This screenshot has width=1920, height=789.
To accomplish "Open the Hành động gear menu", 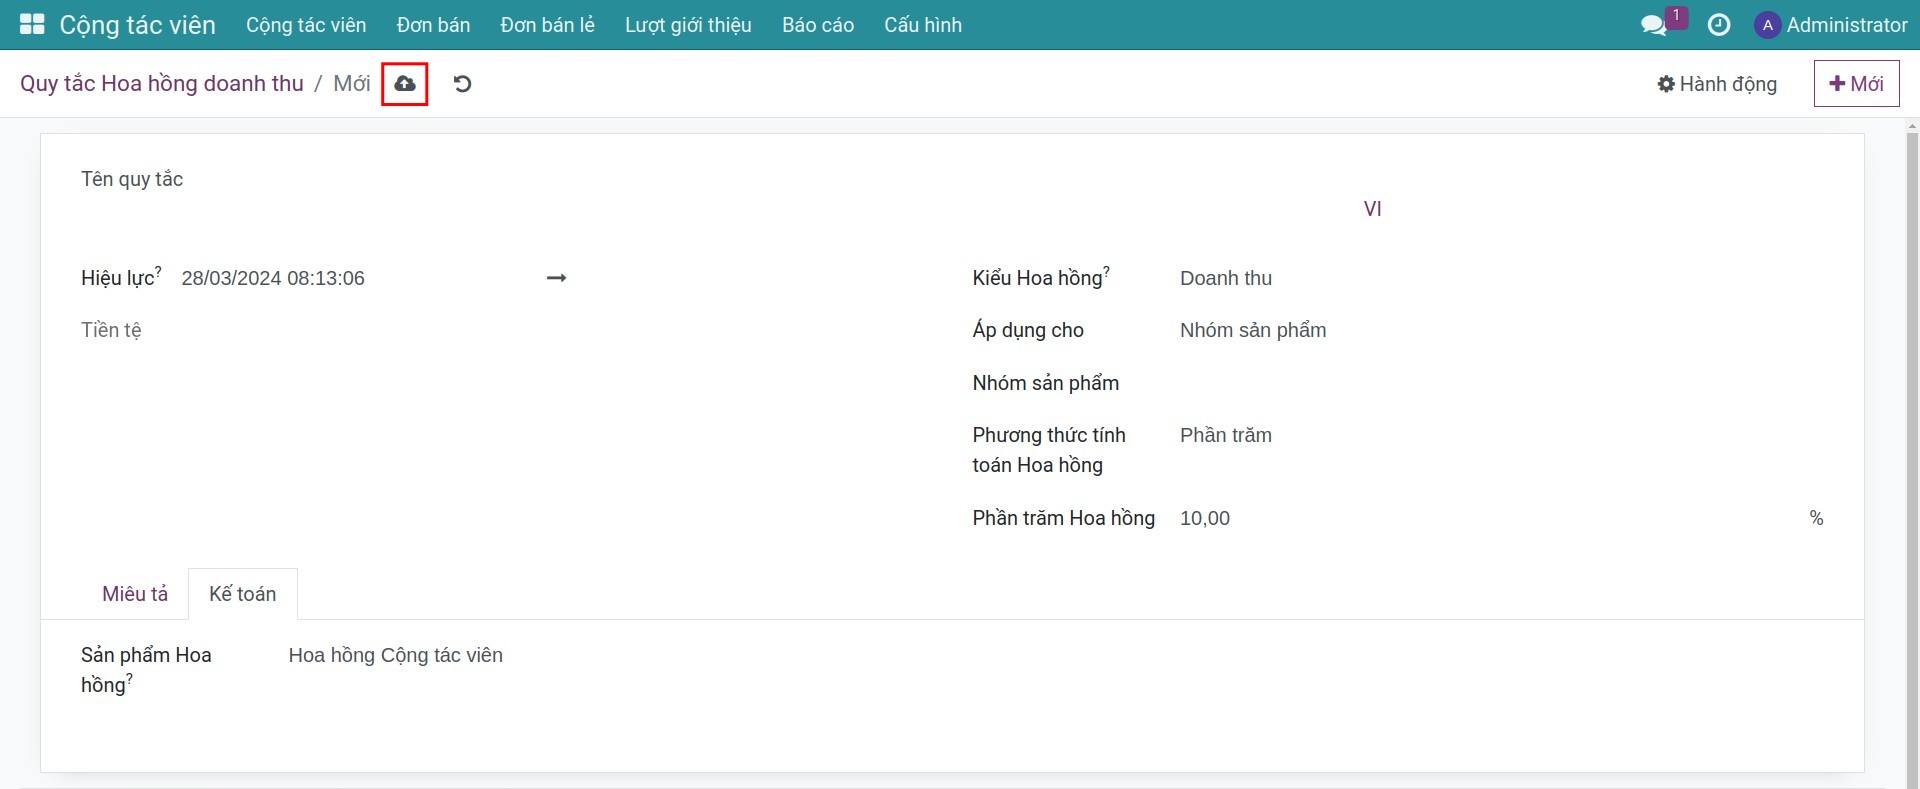I will click(x=1717, y=84).
